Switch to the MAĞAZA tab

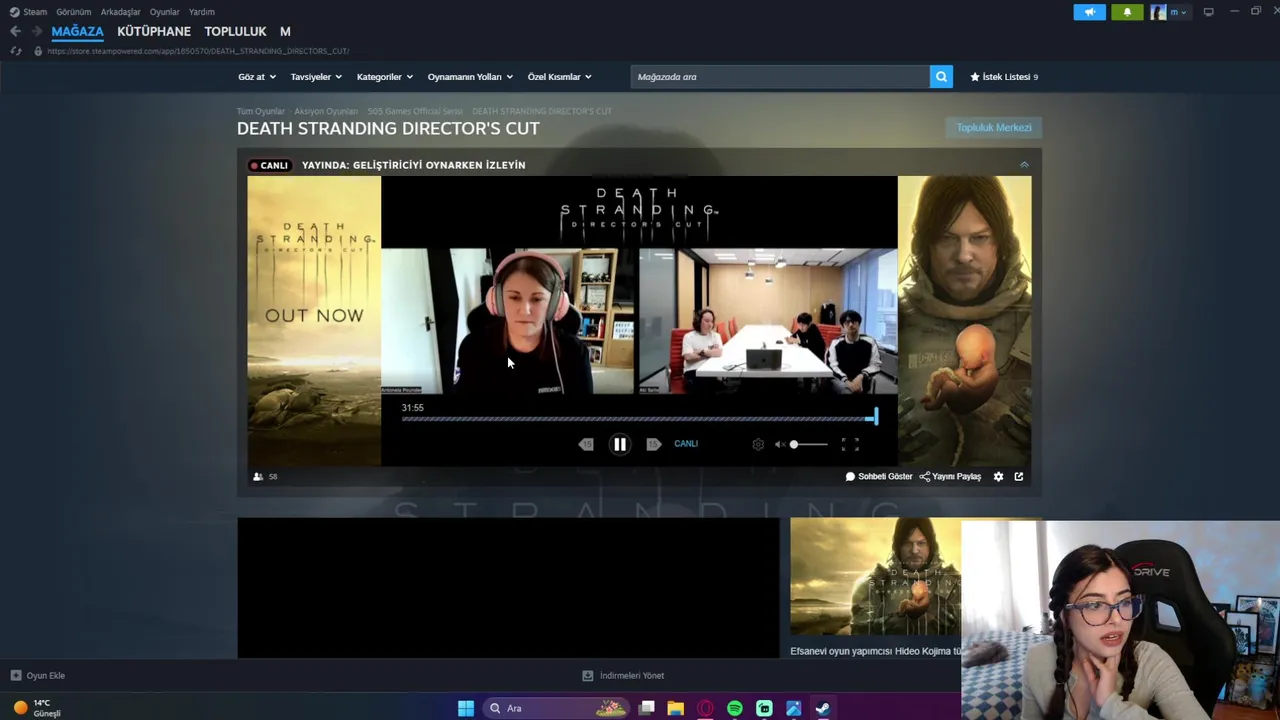pos(77,31)
